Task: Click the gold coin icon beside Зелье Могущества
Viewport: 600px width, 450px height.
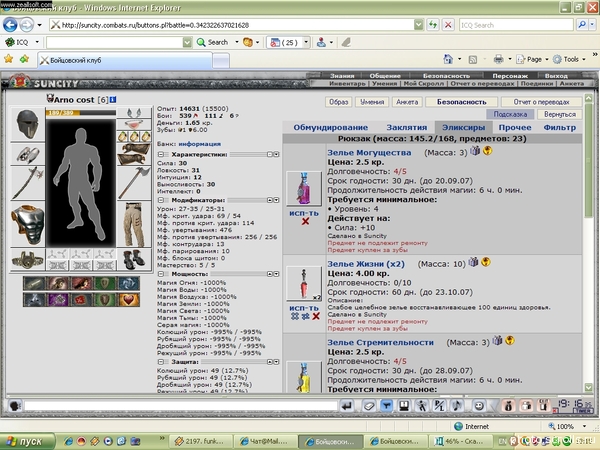Action: pyautogui.click(x=488, y=151)
